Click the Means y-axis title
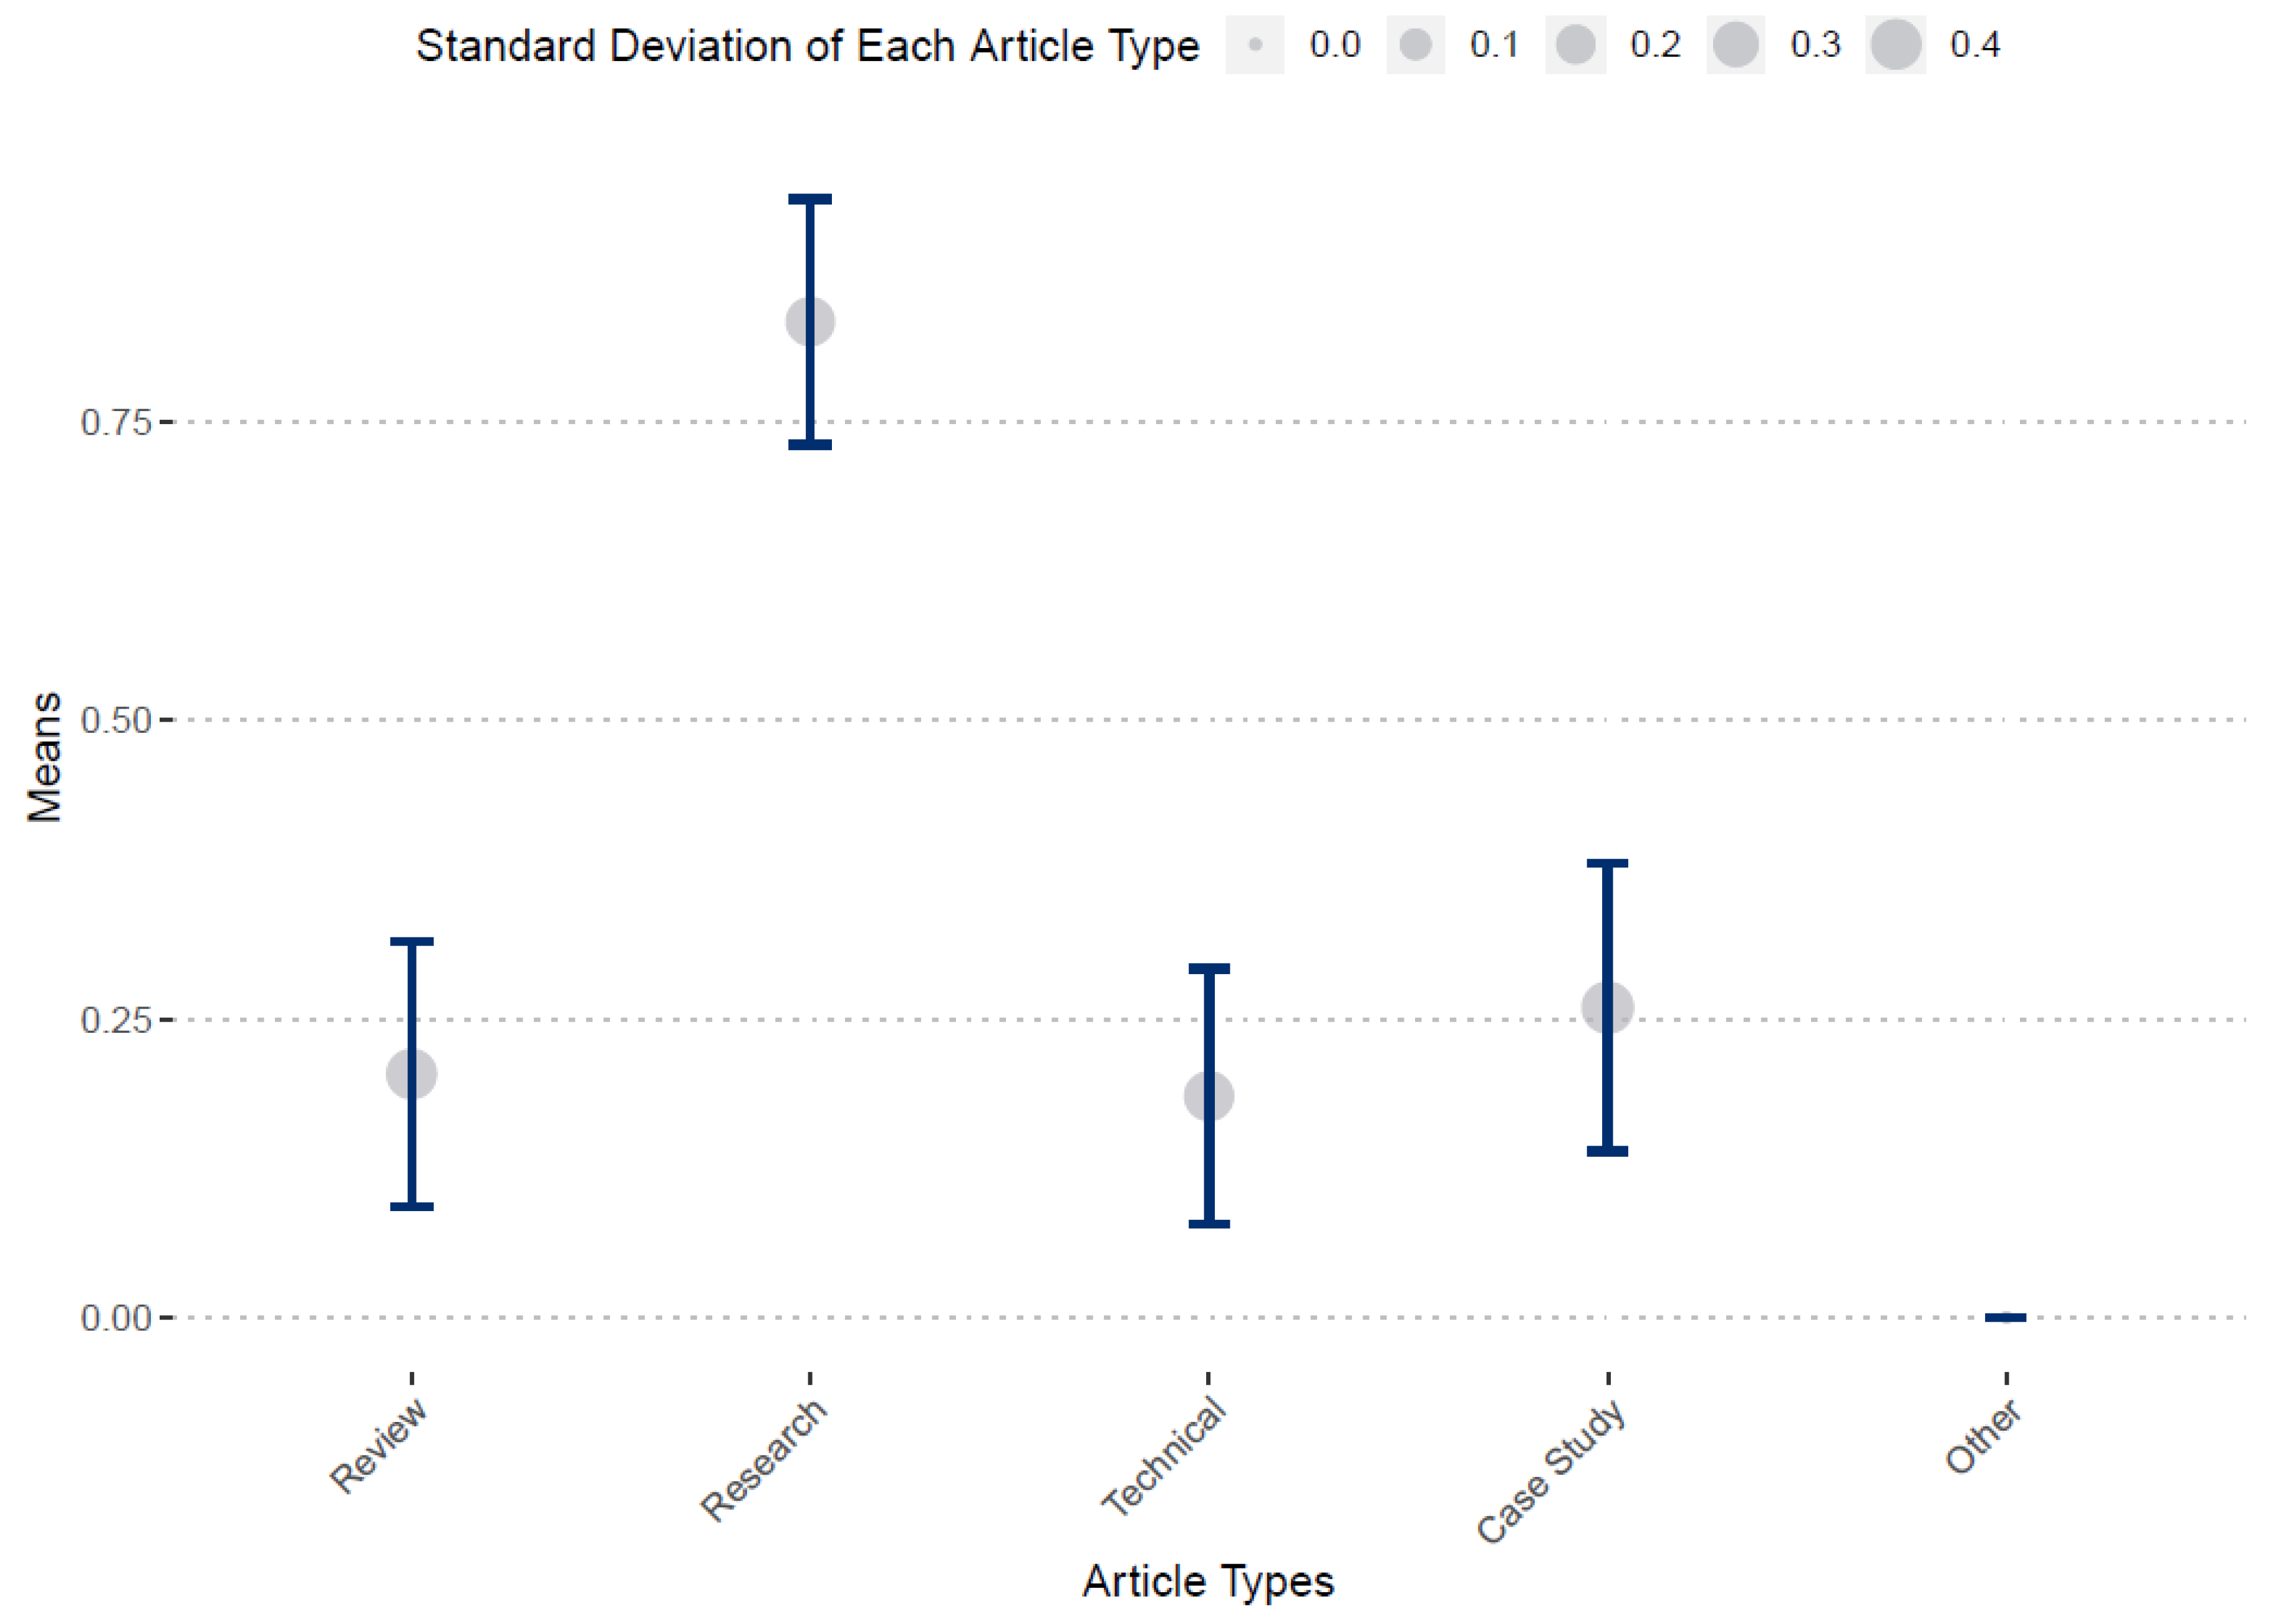2275x1624 pixels. [x=45, y=757]
